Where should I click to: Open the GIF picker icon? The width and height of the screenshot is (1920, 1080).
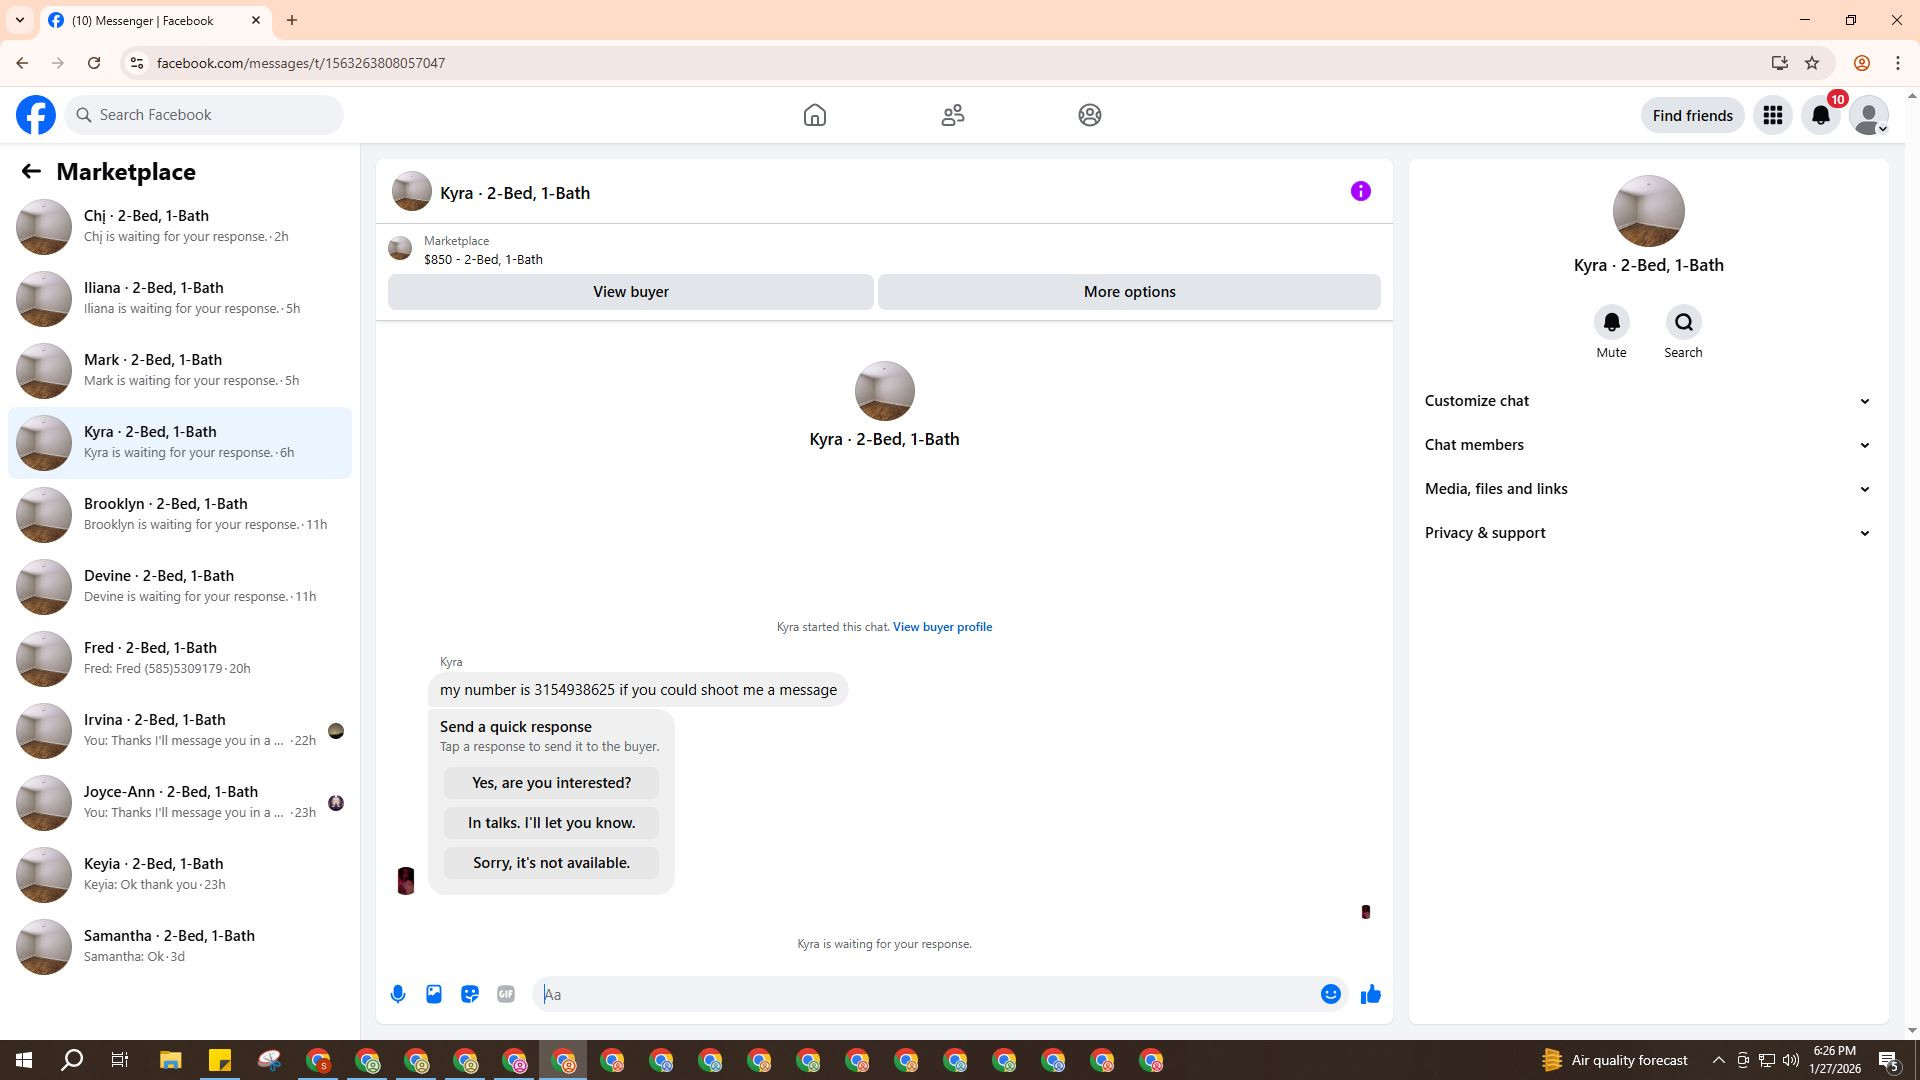click(506, 994)
